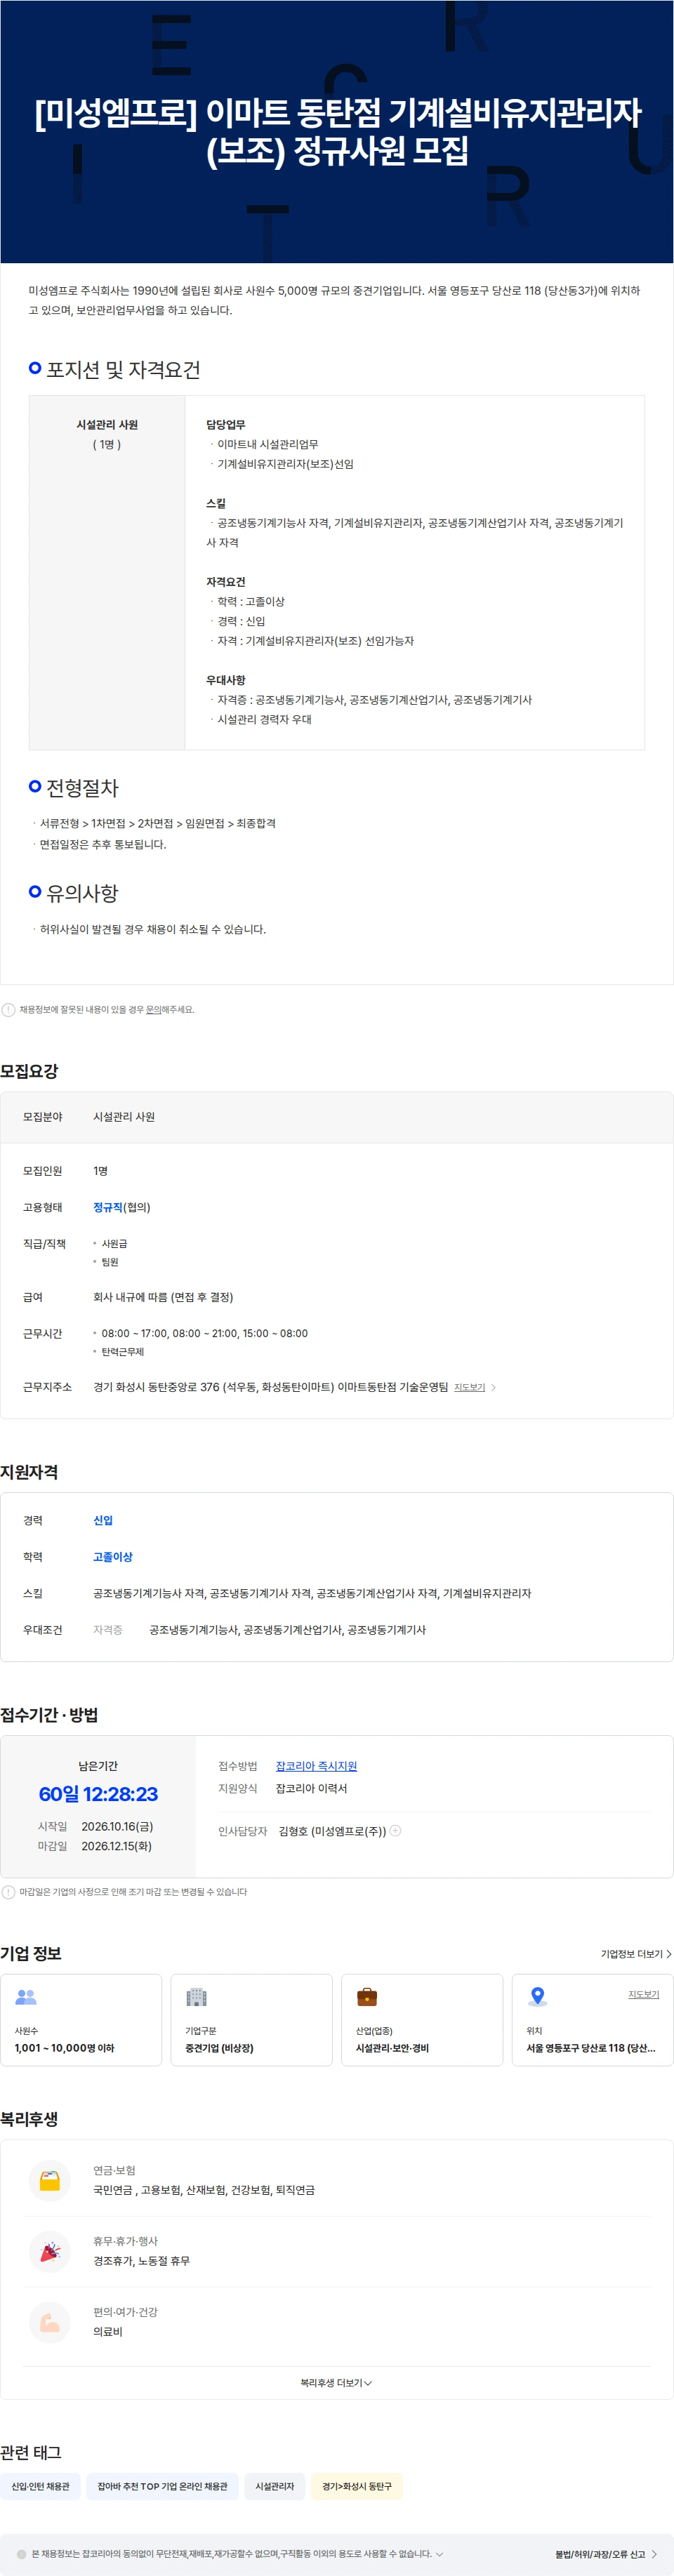Click the 휴무·휴가·행사 party icon
The width and height of the screenshot is (674, 2576).
click(49, 2252)
